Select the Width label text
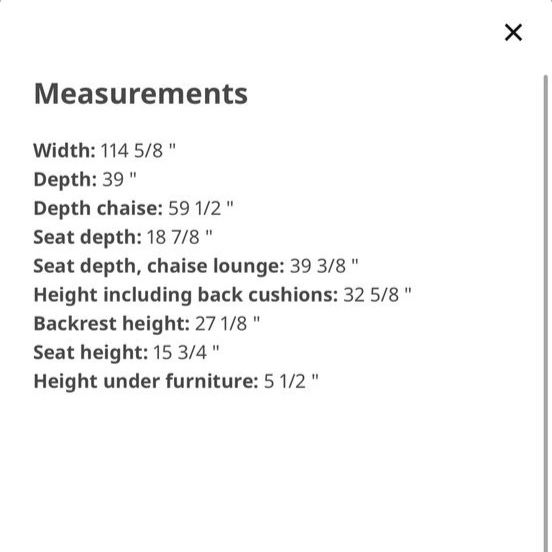 pos(64,150)
